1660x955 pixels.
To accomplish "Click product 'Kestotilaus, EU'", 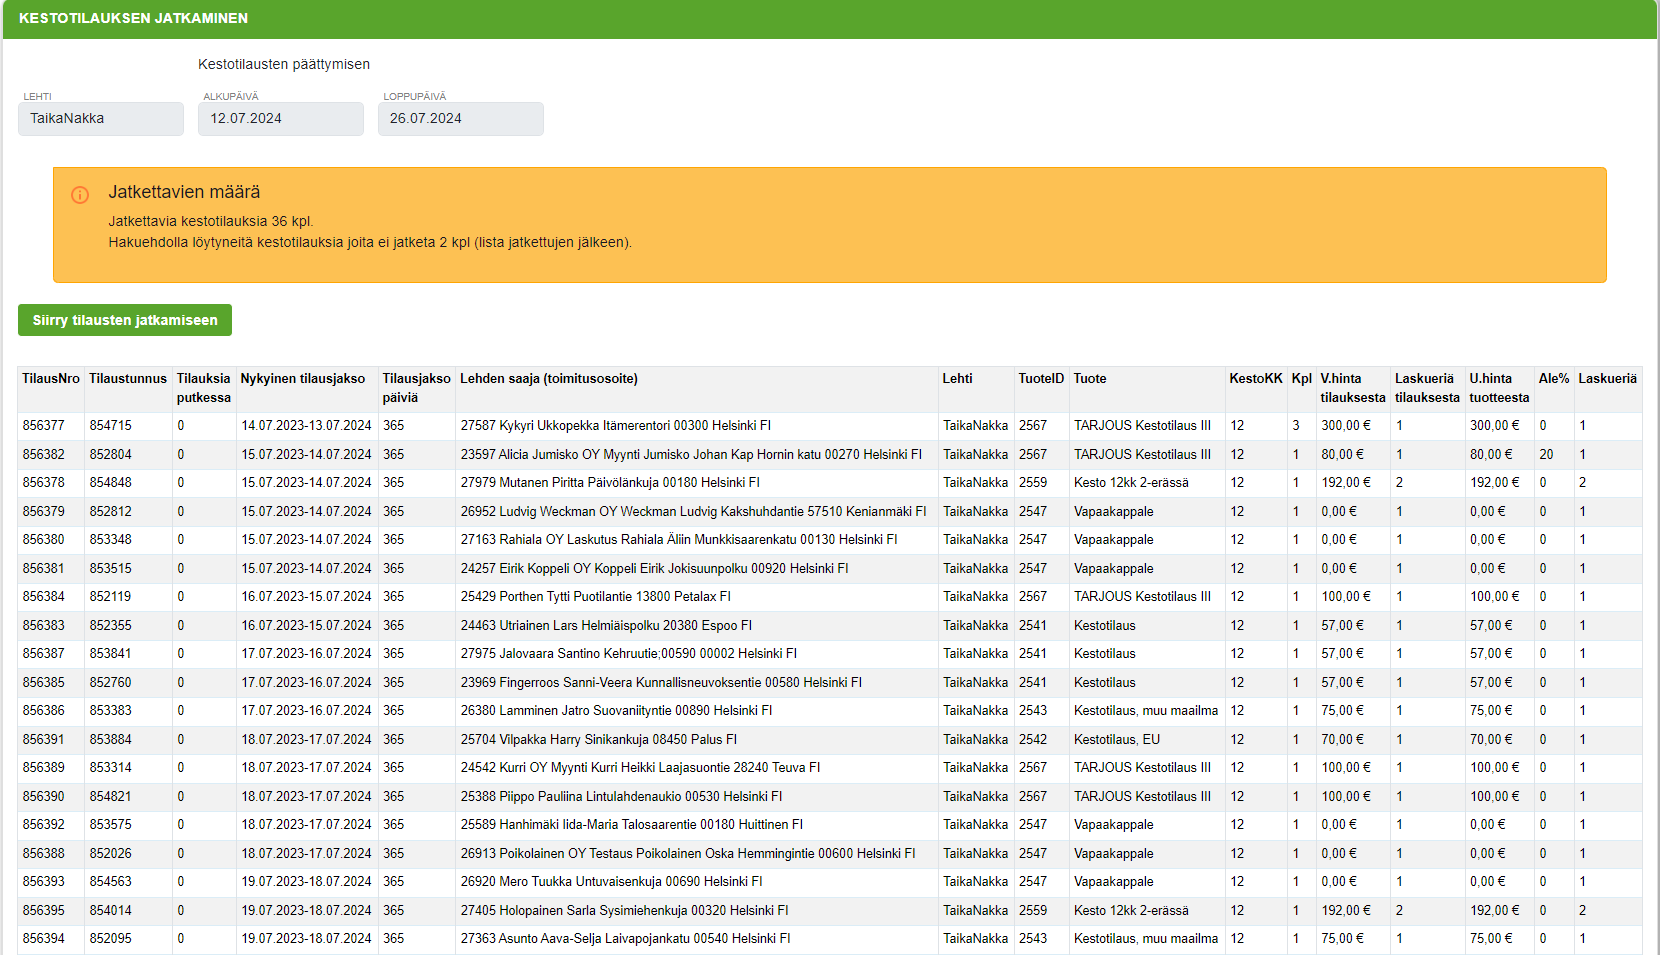I will [1117, 739].
